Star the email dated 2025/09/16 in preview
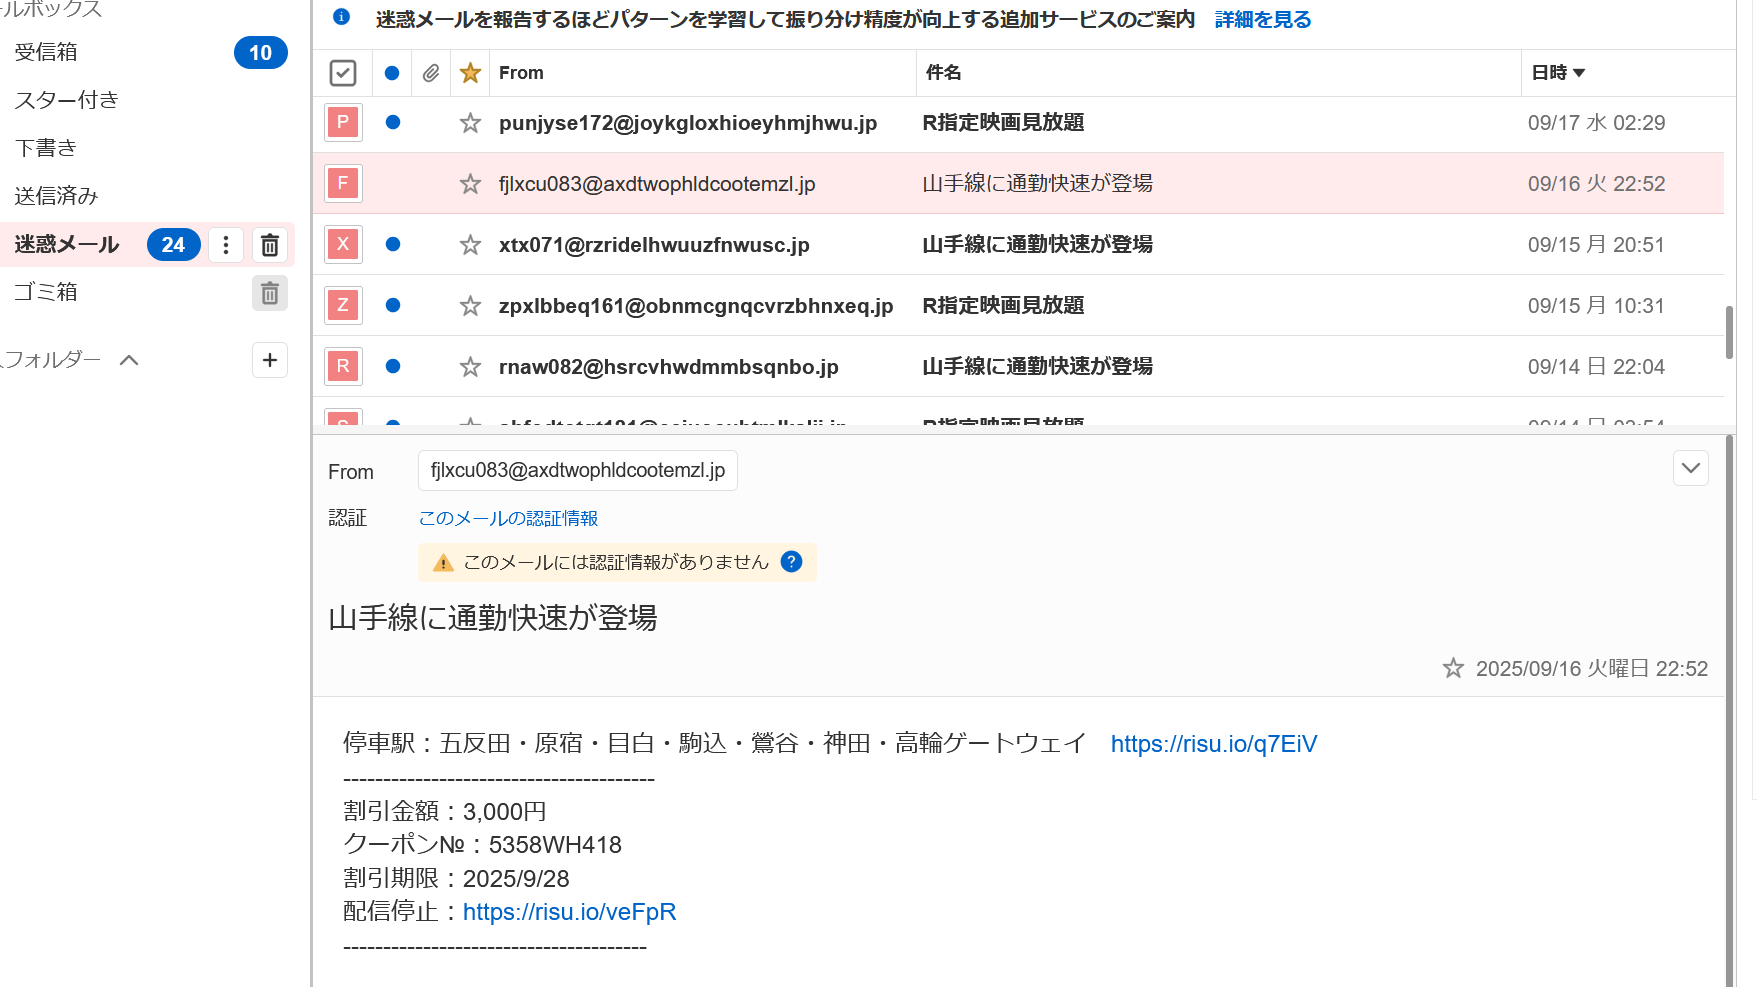 (x=1452, y=668)
